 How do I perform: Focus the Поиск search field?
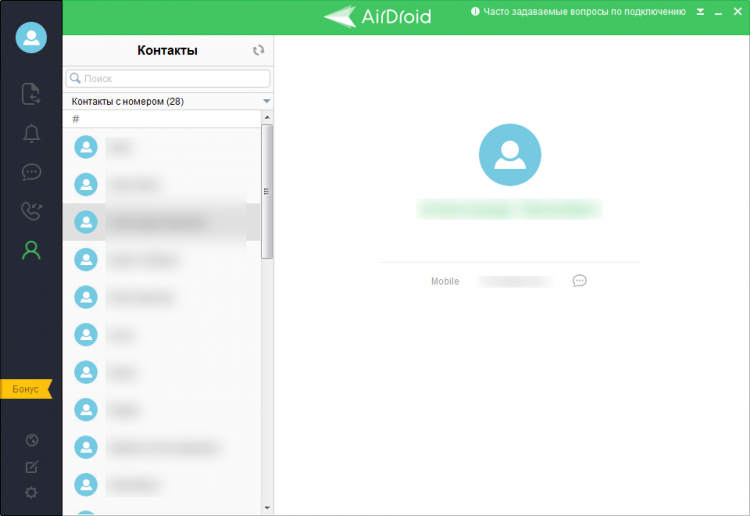(x=168, y=78)
